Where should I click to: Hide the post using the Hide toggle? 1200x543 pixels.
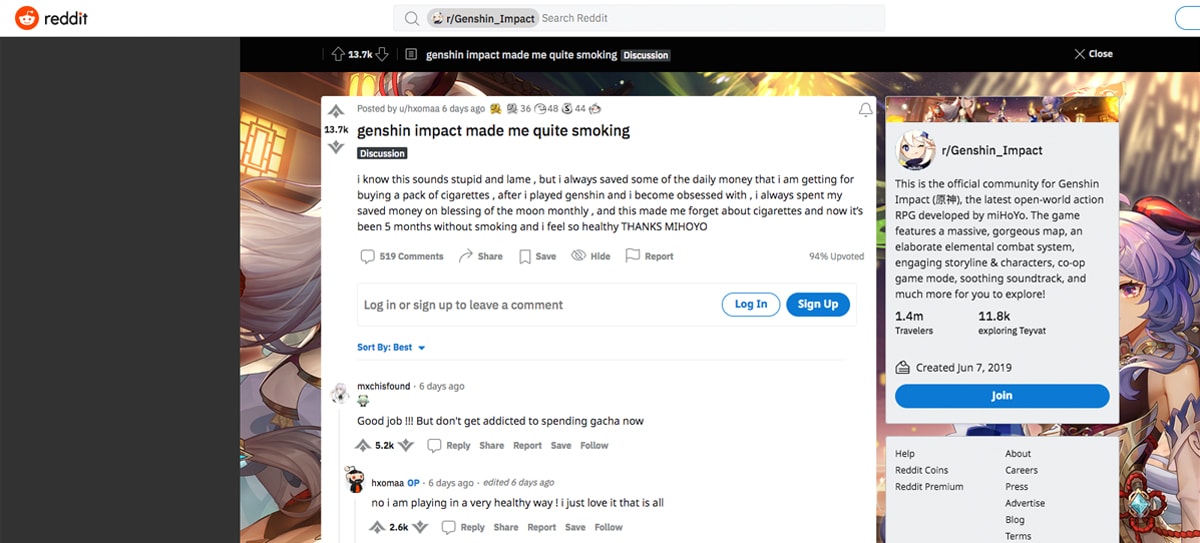(578, 256)
